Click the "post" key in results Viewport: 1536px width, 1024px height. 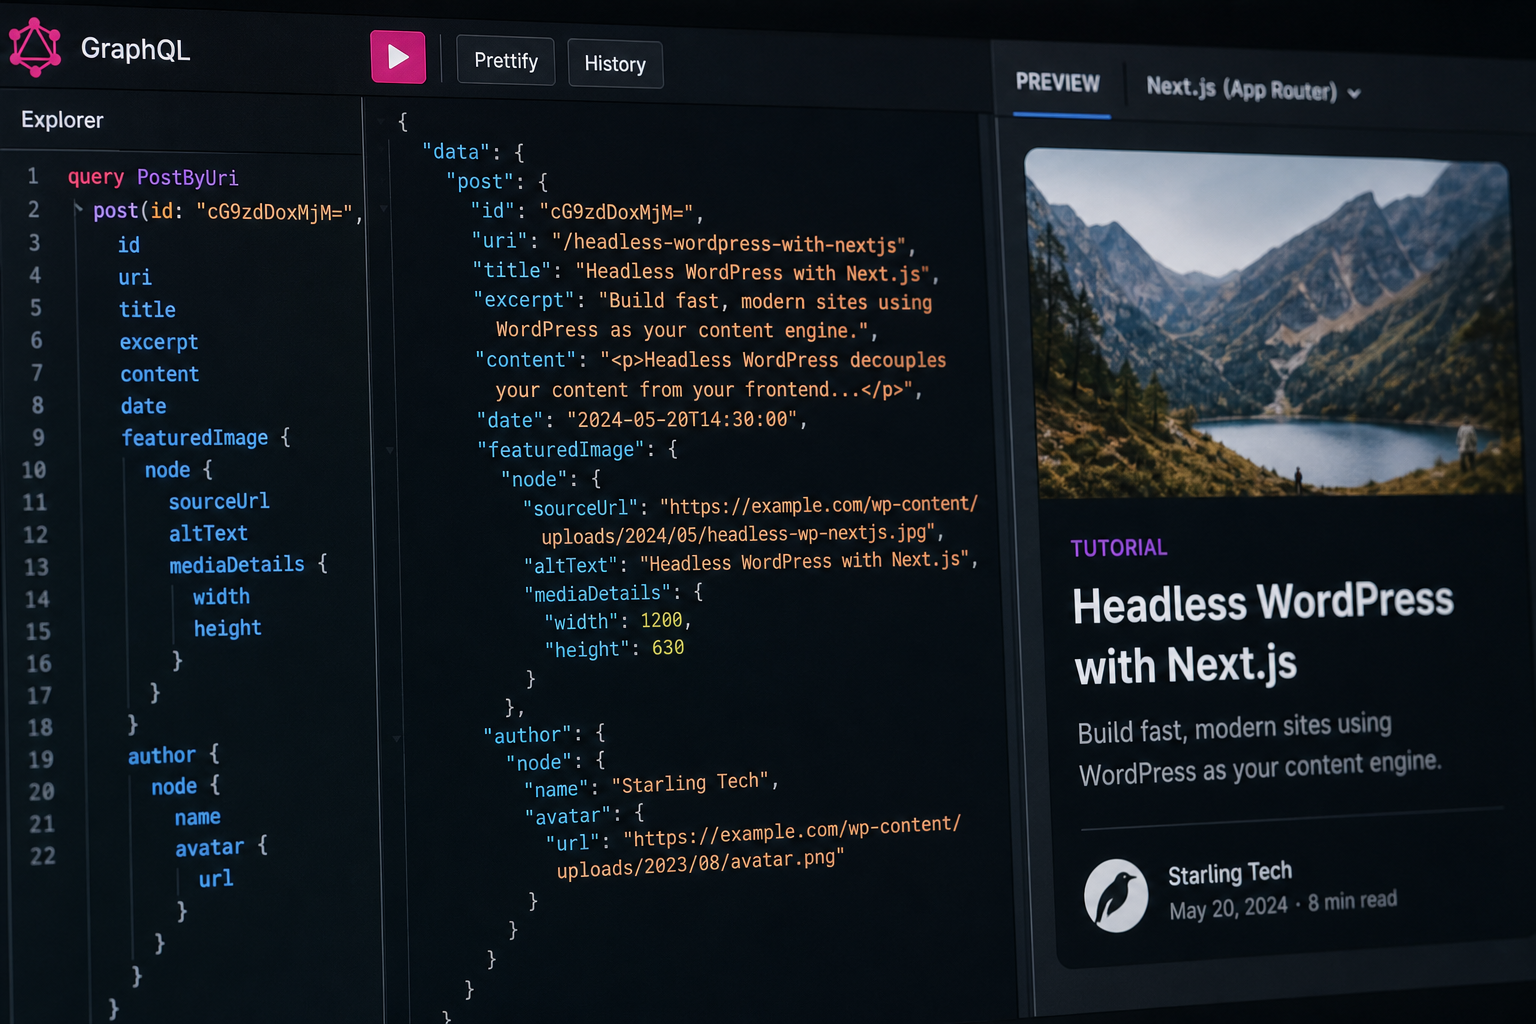tap(480, 182)
